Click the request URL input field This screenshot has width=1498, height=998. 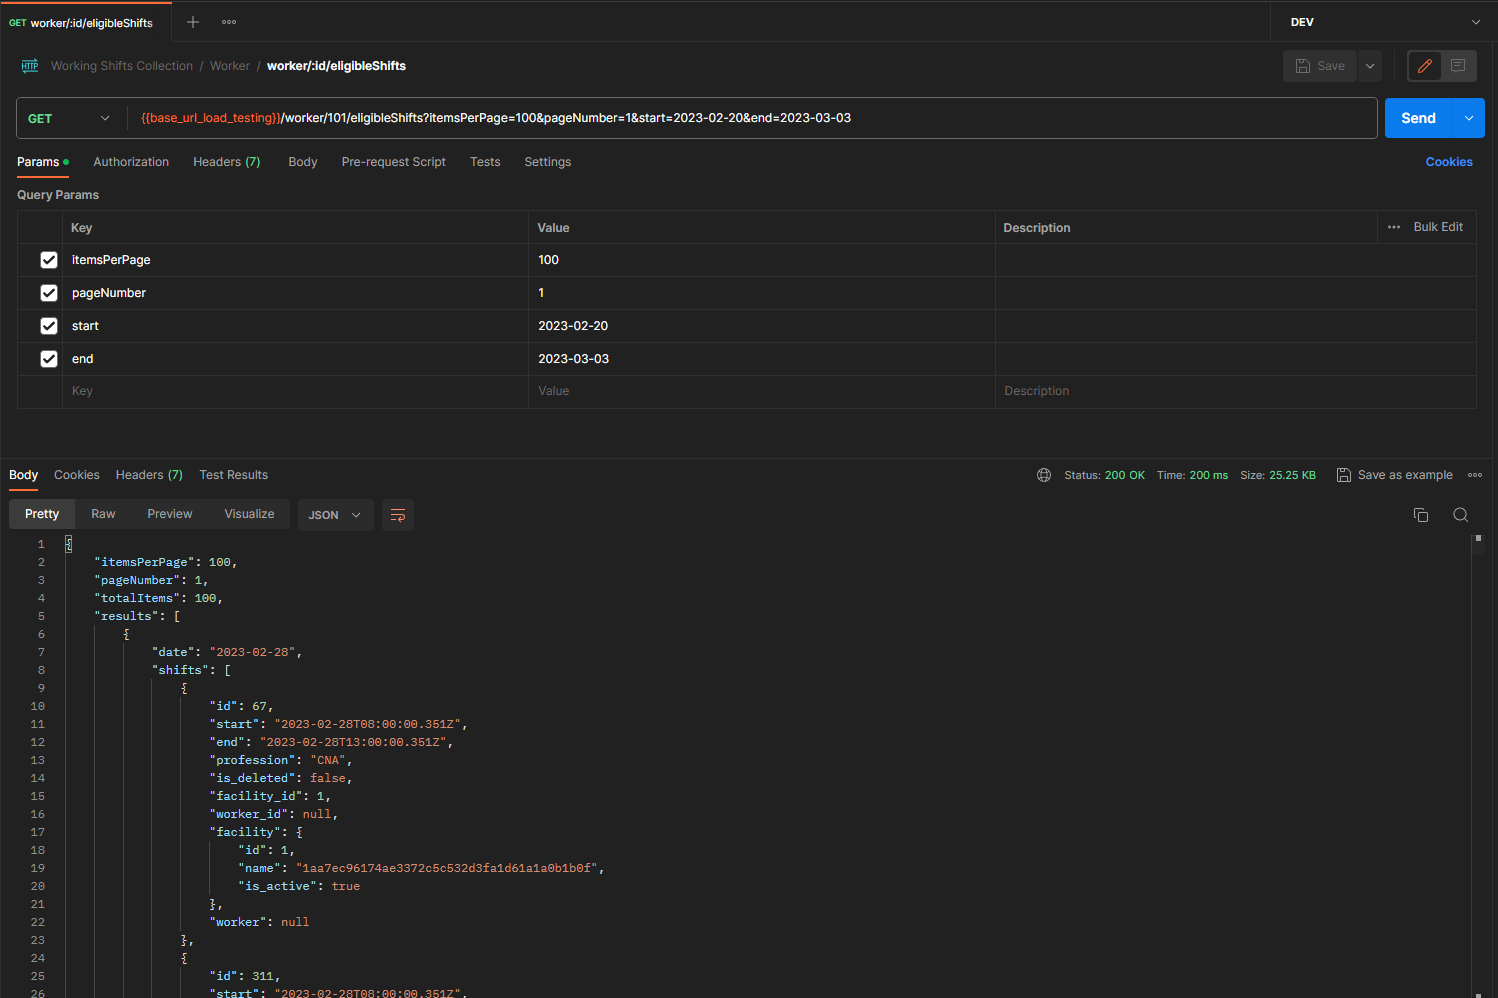point(752,118)
